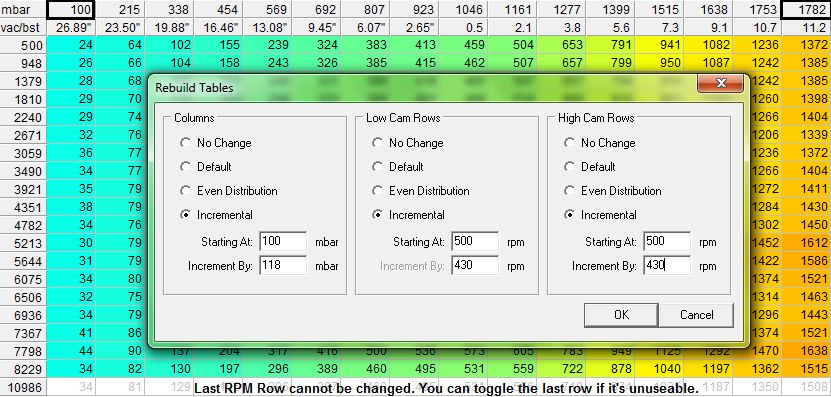831x397 pixels.
Task: Click the vac/bst axis label
Action: pyautogui.click(x=23, y=27)
